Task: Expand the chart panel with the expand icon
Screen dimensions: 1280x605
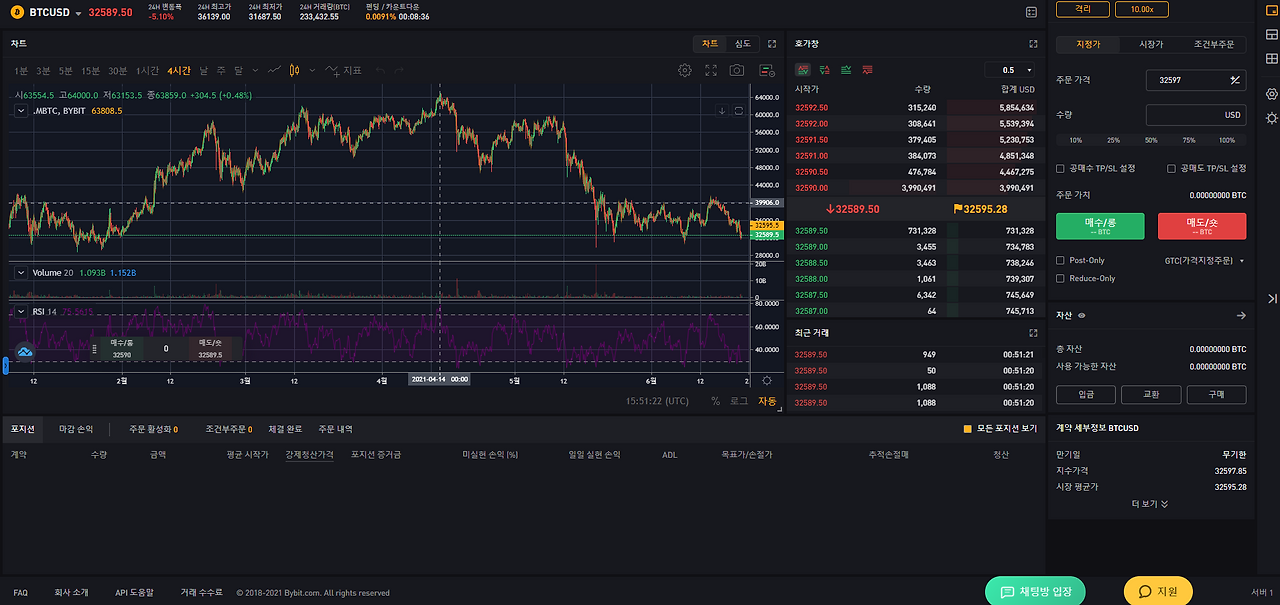Action: [772, 44]
